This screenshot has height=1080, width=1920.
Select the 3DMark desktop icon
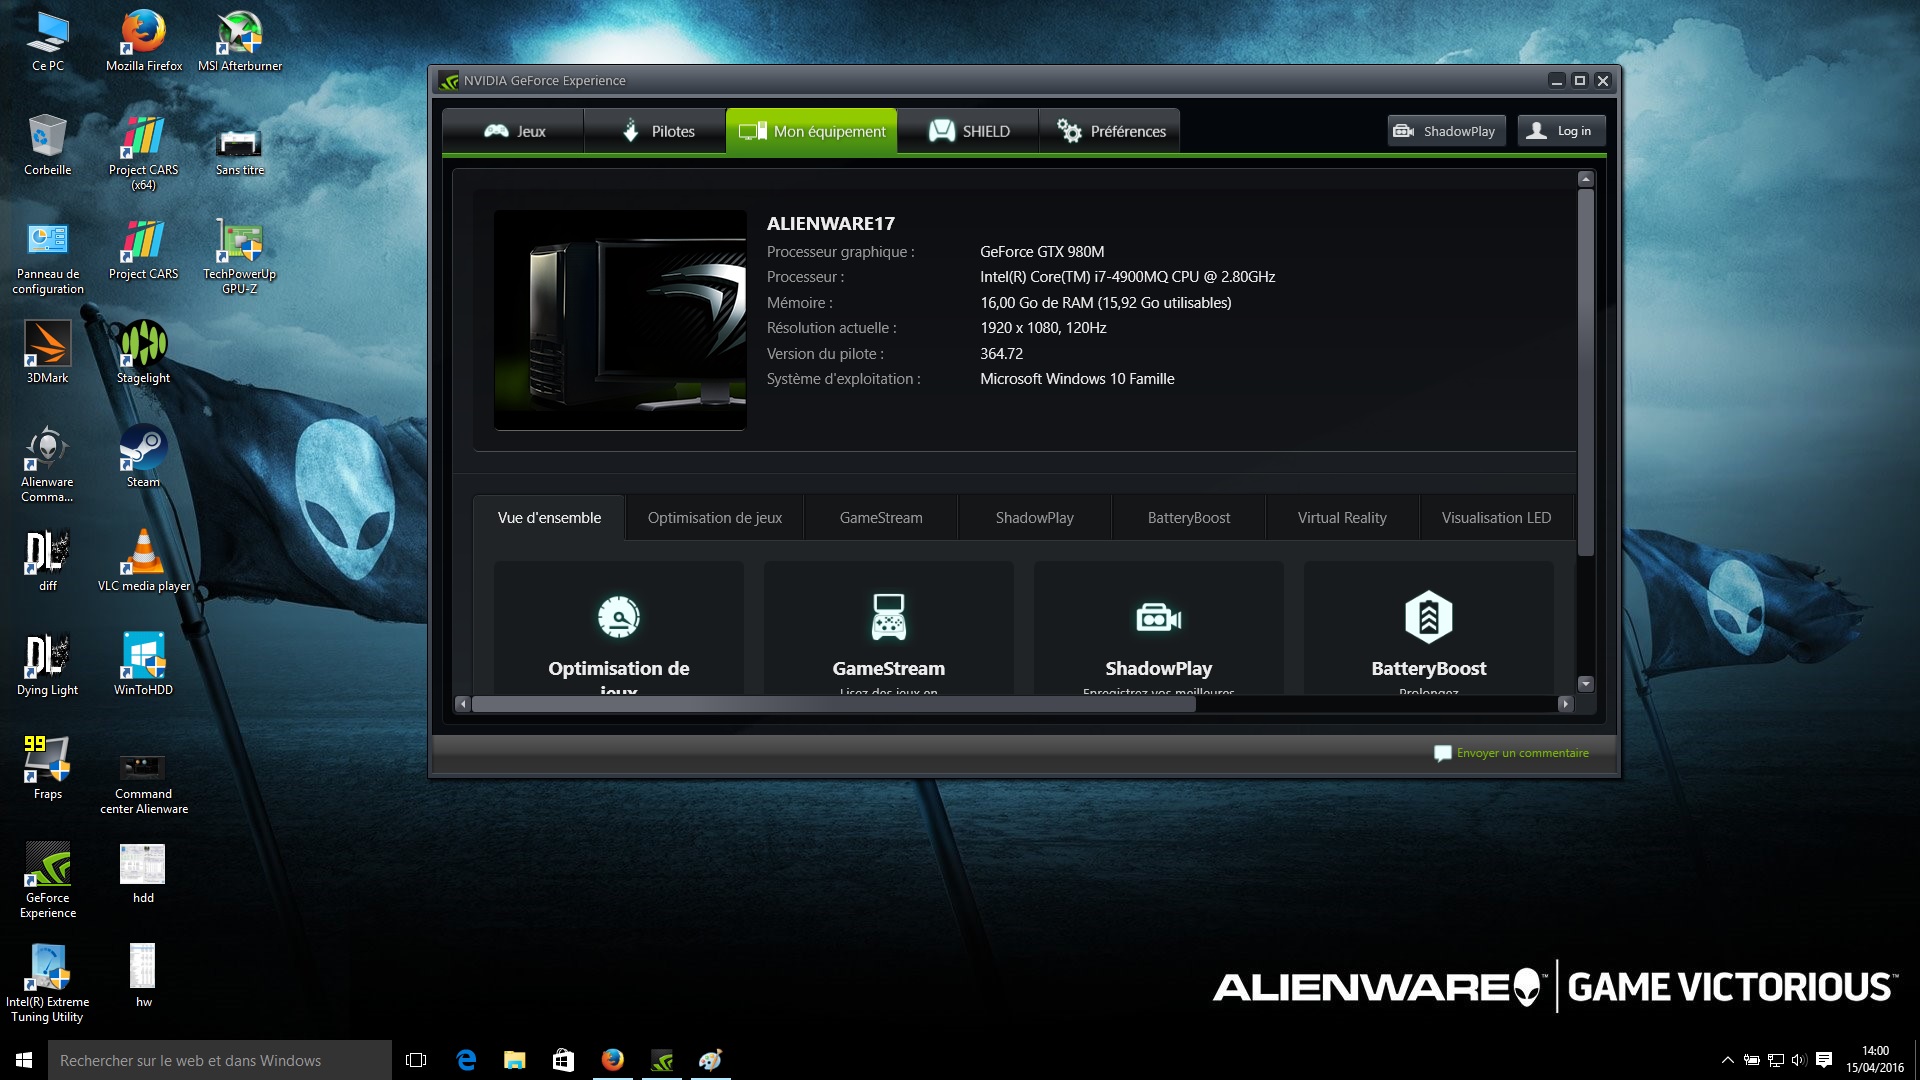(x=48, y=352)
